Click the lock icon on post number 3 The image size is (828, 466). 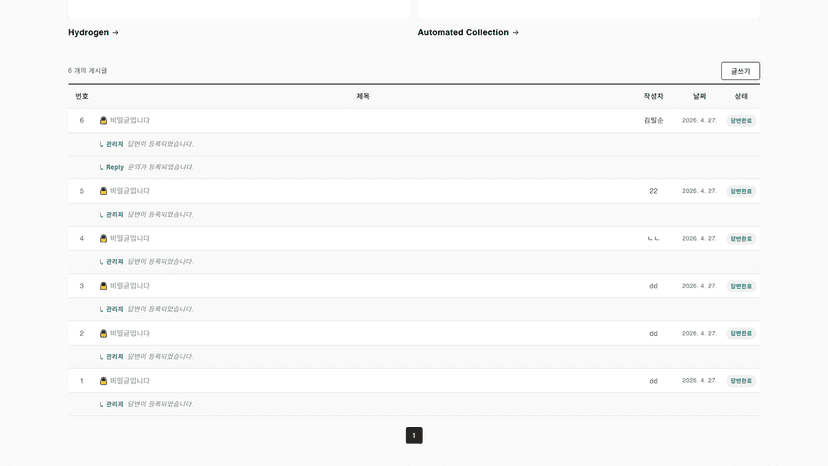click(104, 286)
